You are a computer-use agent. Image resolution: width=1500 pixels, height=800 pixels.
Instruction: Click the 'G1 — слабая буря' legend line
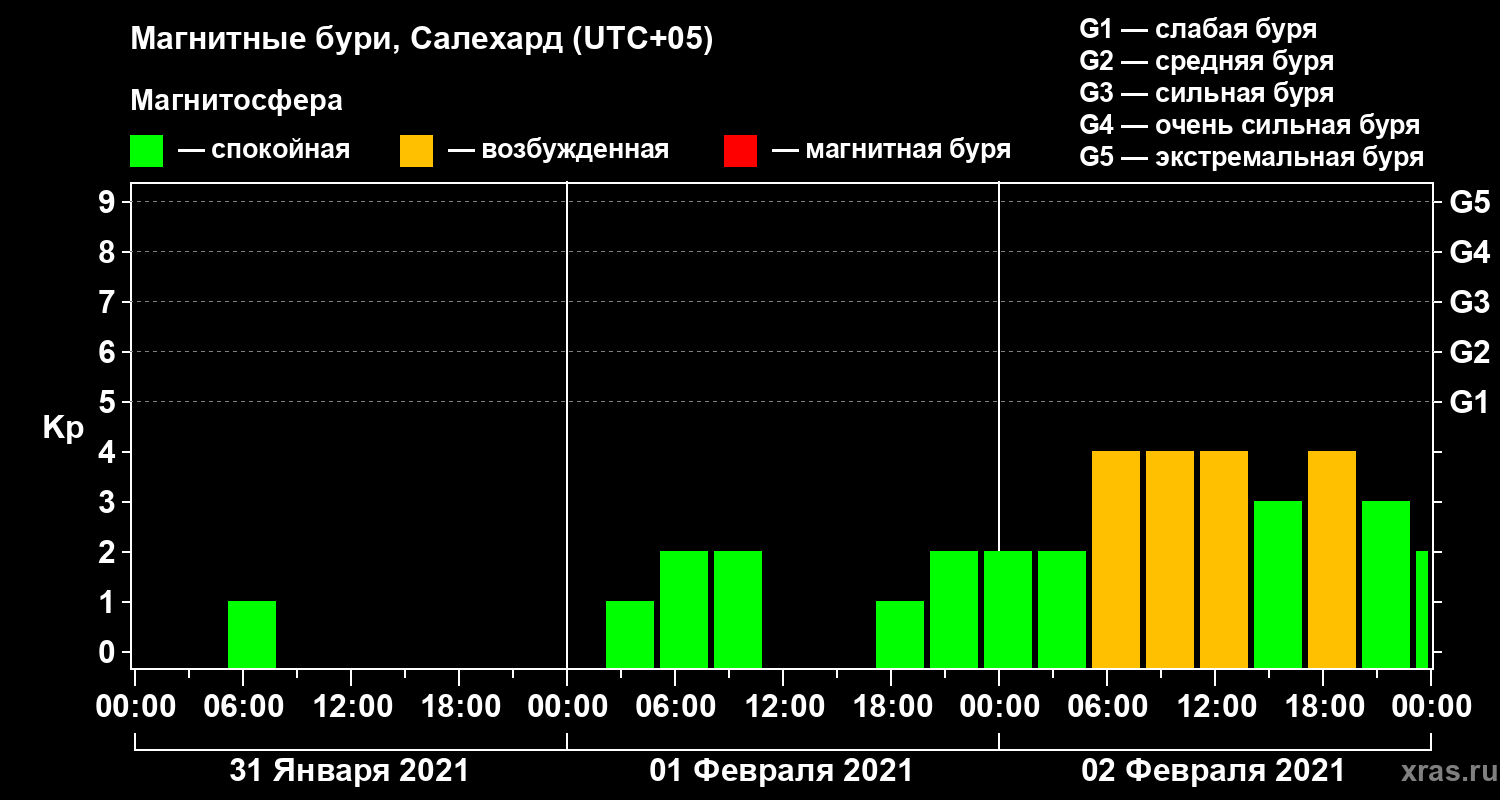[x=1198, y=29]
